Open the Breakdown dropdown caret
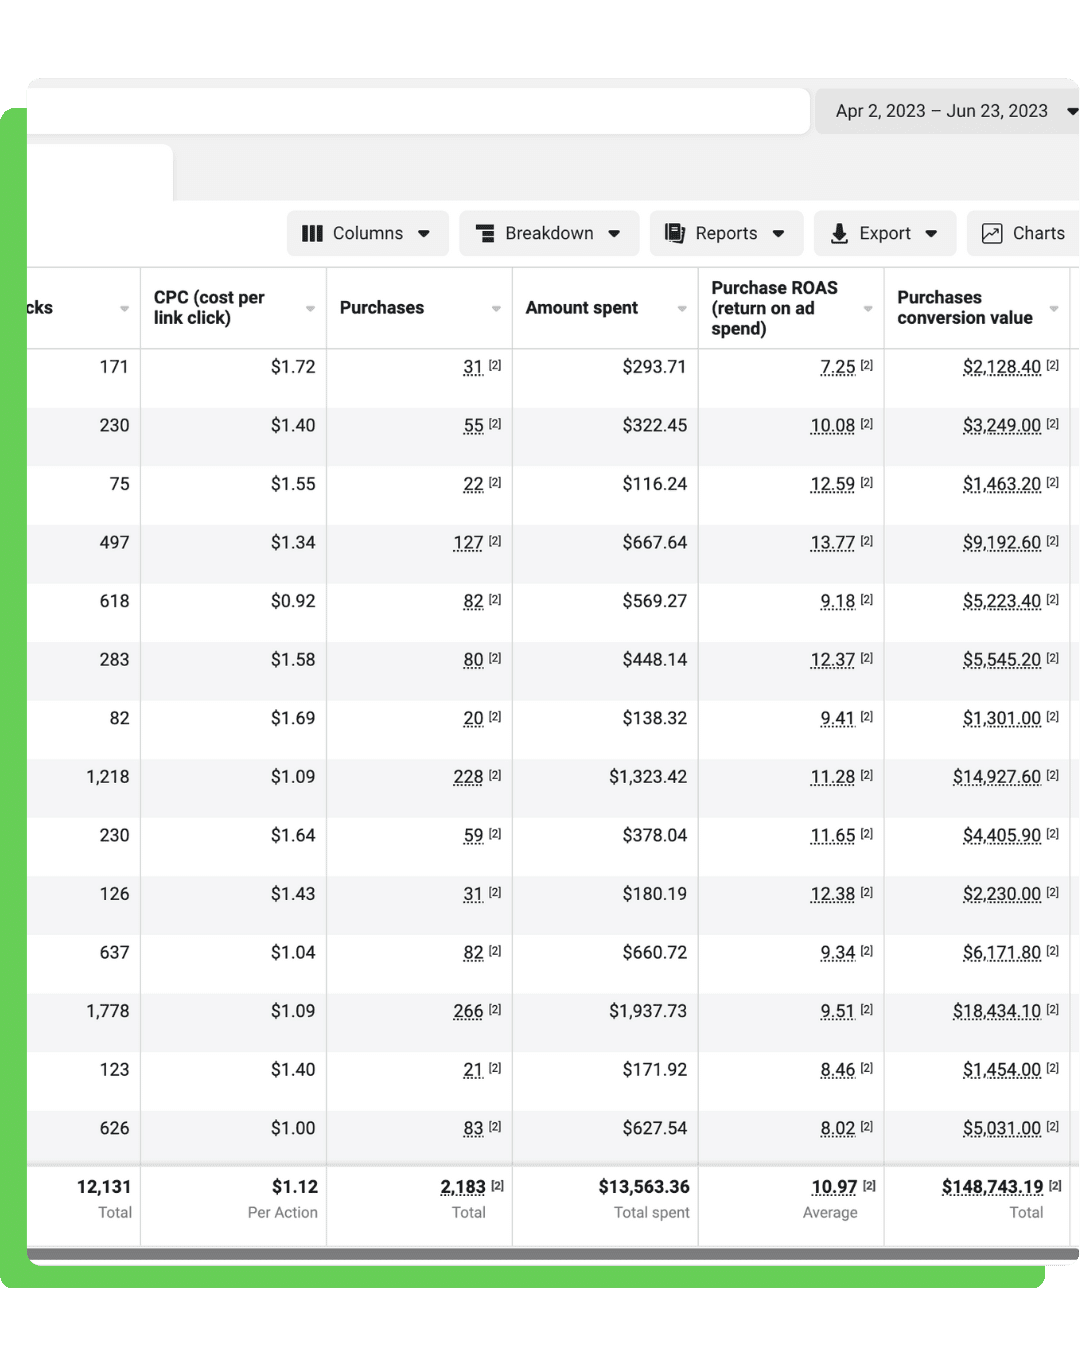This screenshot has width=1080, height=1350. (614, 233)
